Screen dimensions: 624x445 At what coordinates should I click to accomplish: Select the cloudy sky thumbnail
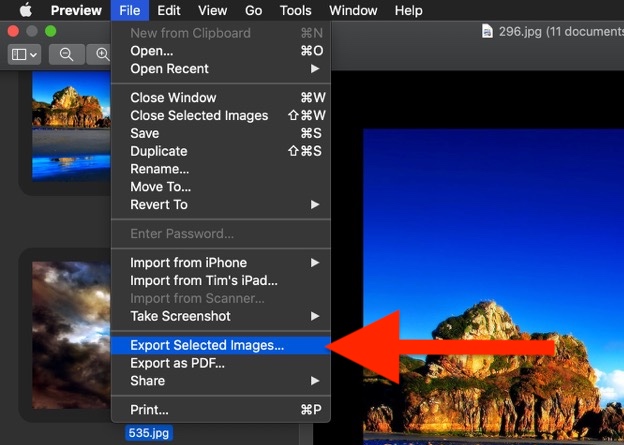click(69, 335)
